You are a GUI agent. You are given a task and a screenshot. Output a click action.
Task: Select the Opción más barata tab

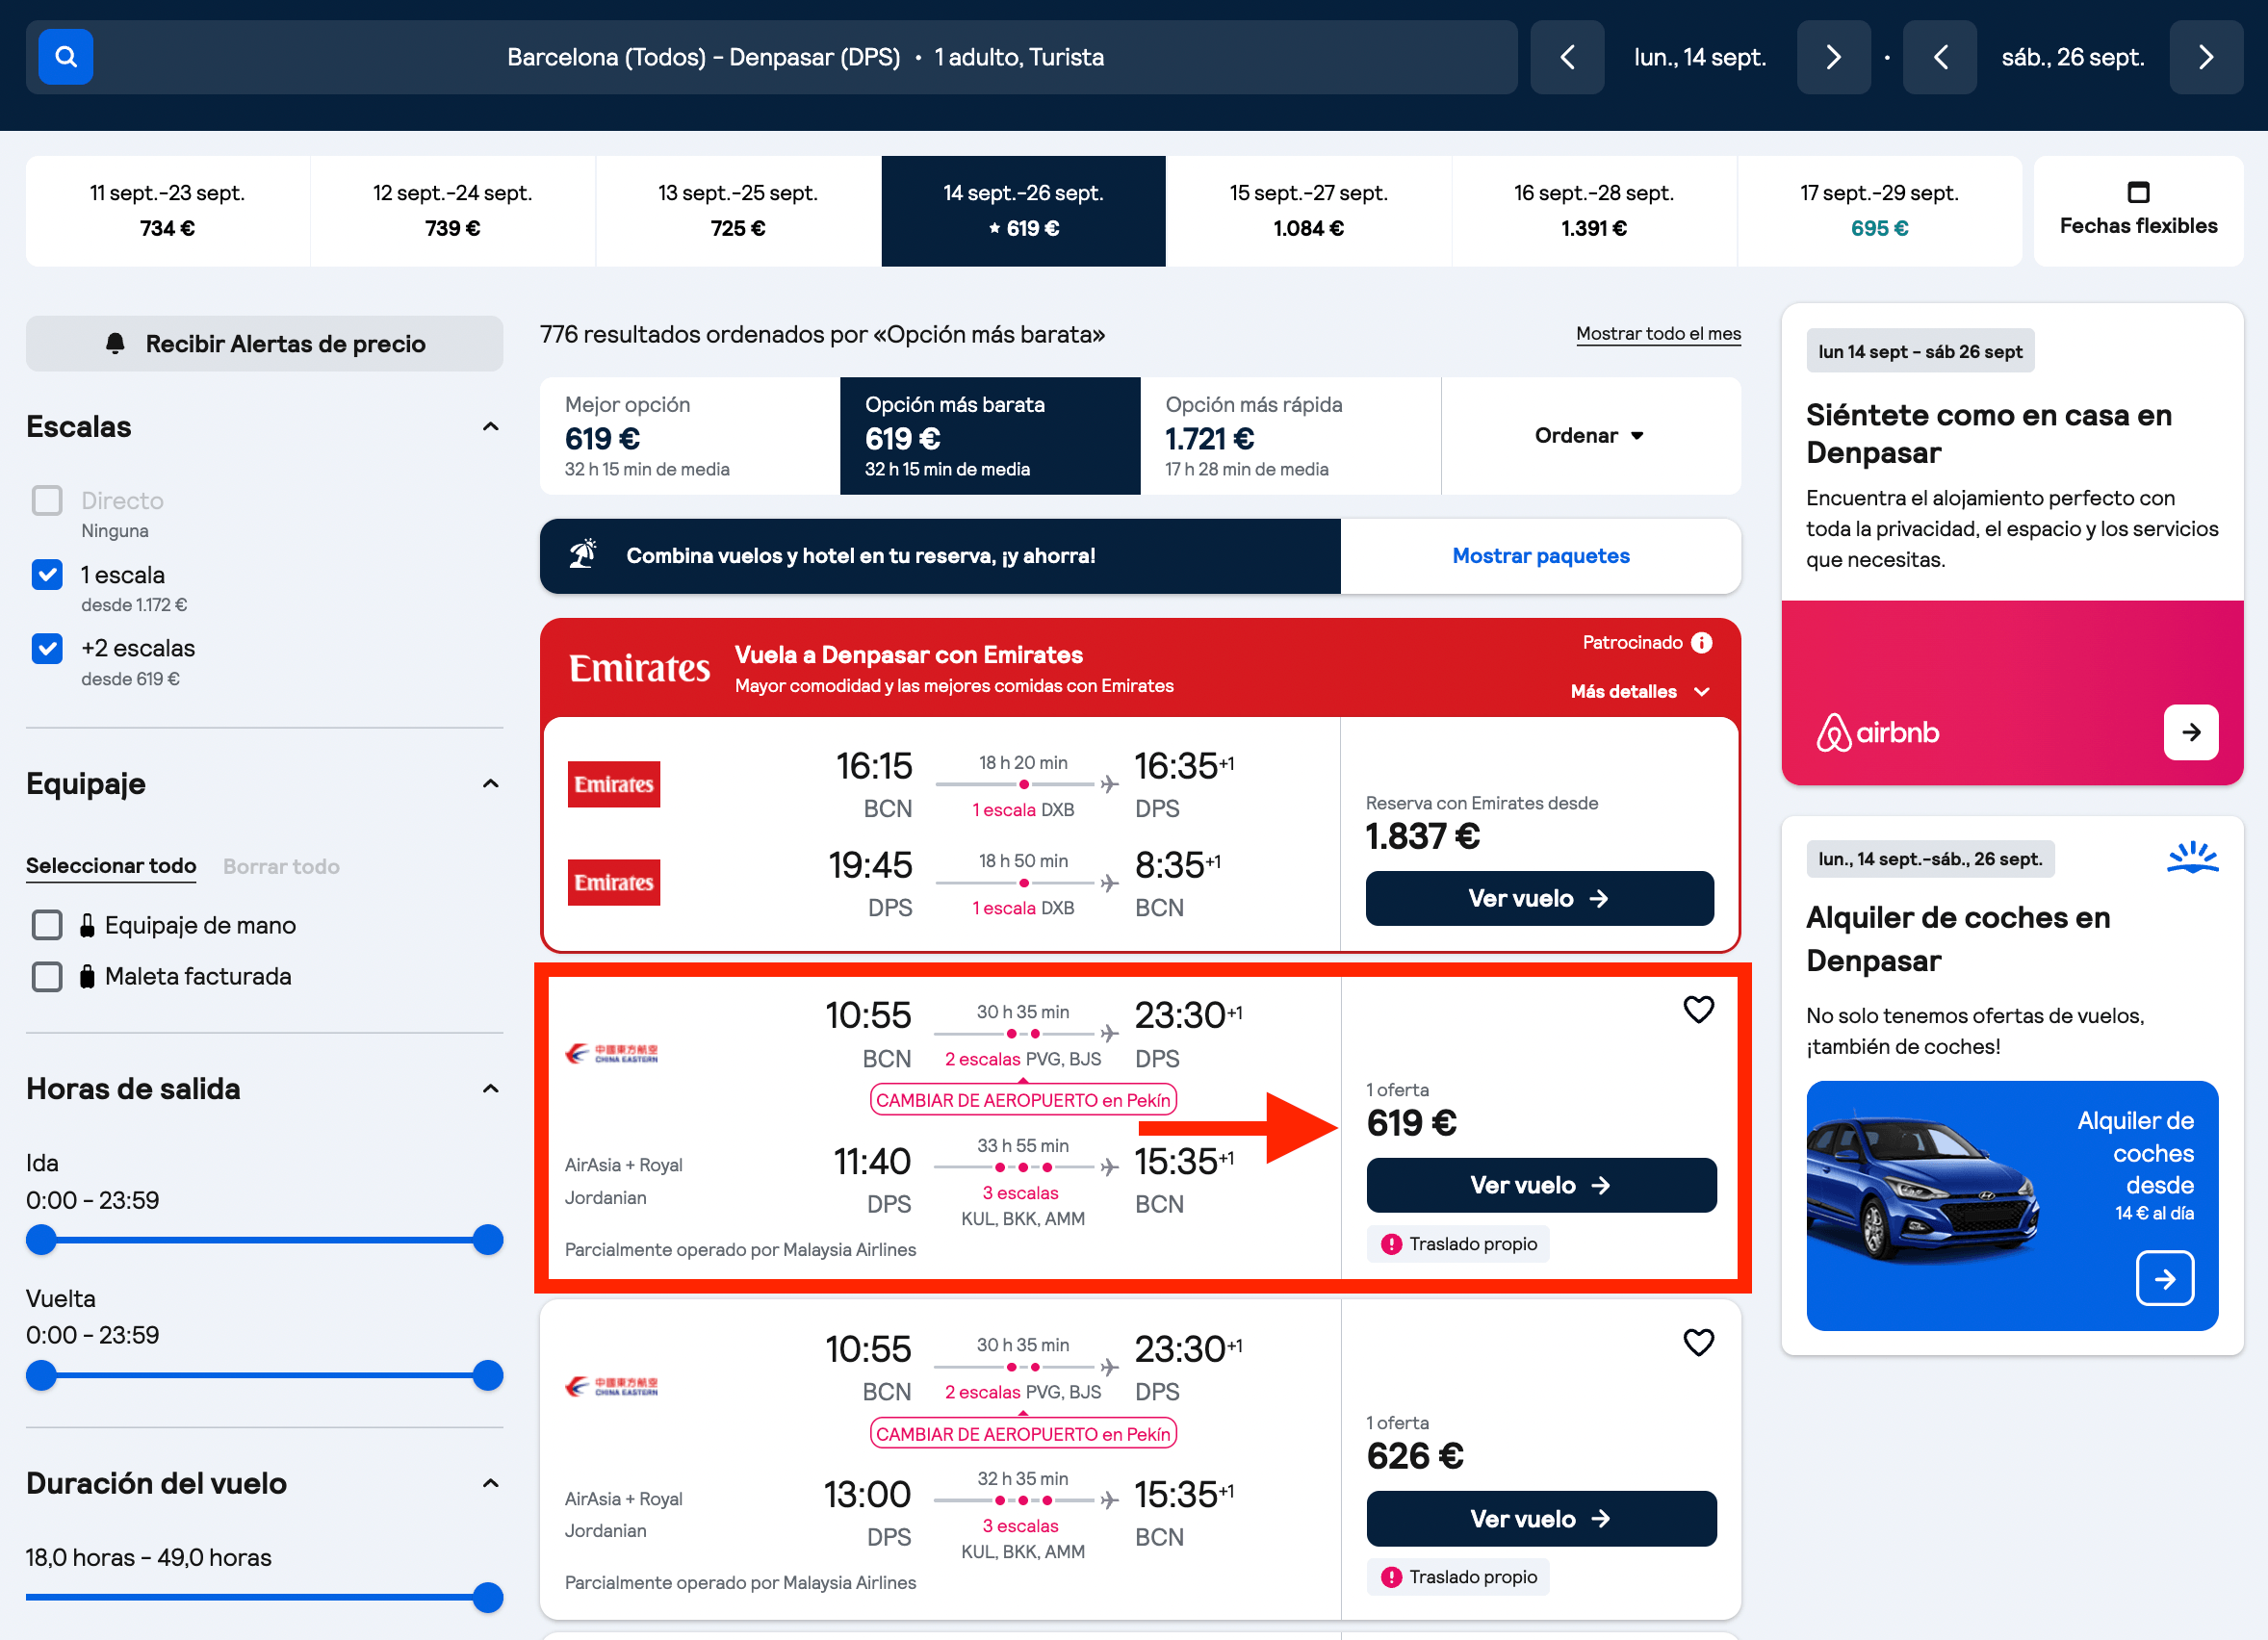pyautogui.click(x=990, y=435)
